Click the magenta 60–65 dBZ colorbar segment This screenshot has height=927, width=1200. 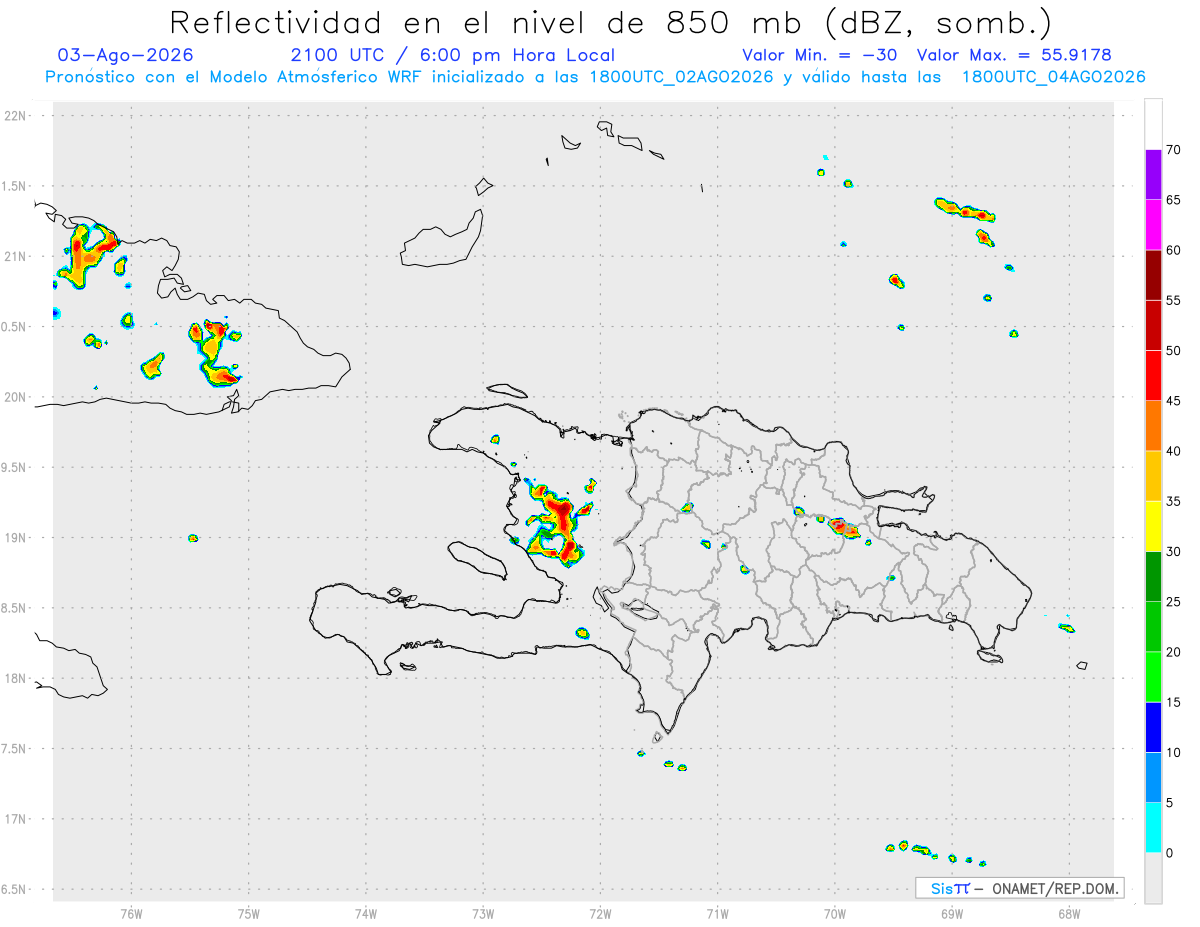pos(1153,225)
